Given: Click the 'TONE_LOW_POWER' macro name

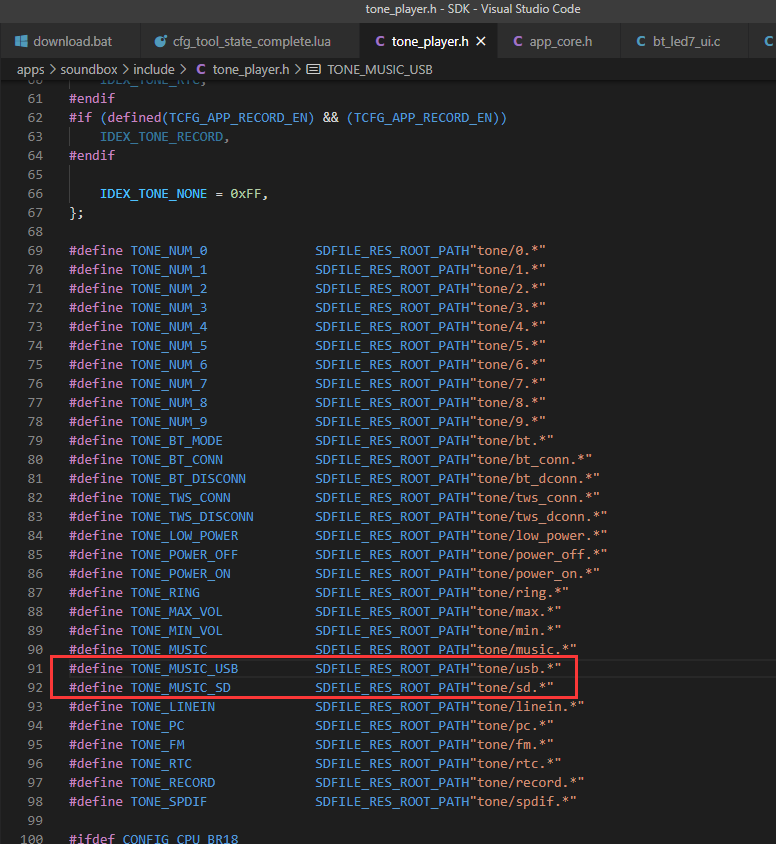Looking at the screenshot, I should tap(185, 536).
